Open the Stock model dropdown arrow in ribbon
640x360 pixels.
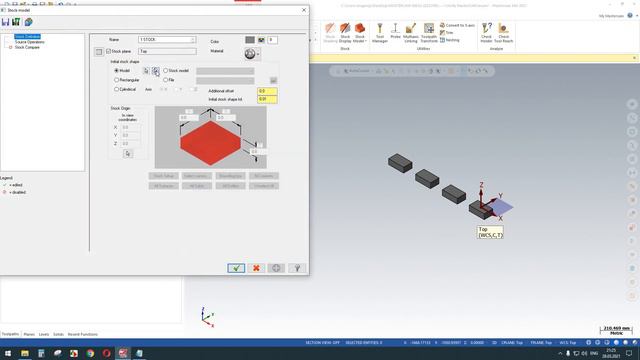pos(365,41)
